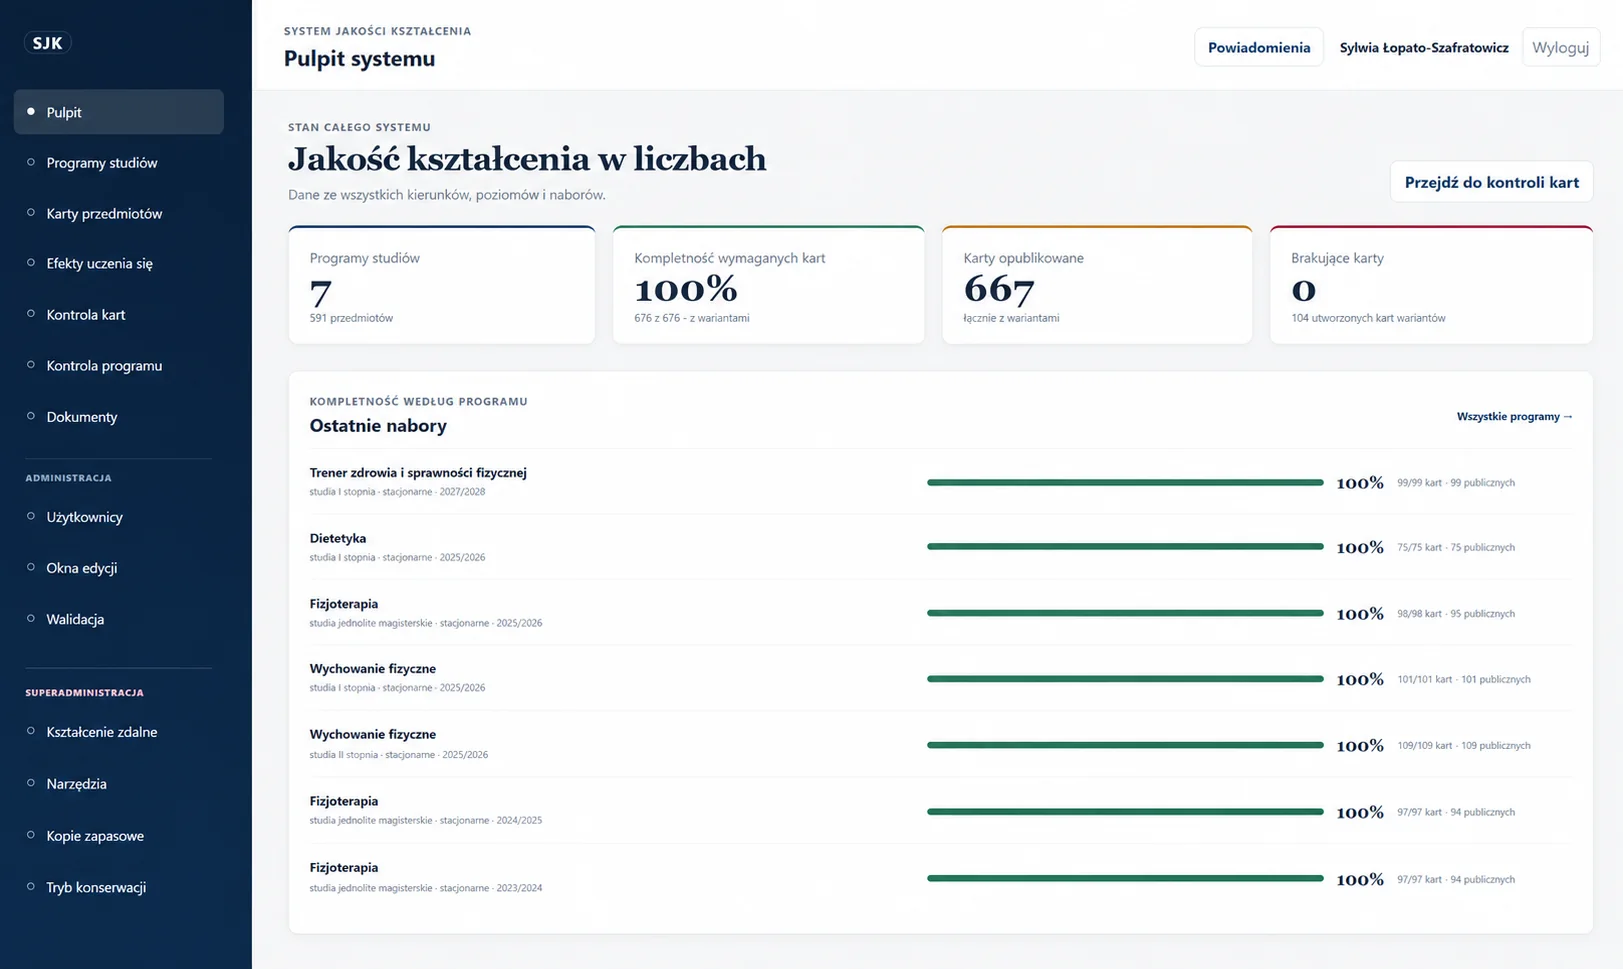Click Przejdź do kontroli kart button

(x=1491, y=182)
